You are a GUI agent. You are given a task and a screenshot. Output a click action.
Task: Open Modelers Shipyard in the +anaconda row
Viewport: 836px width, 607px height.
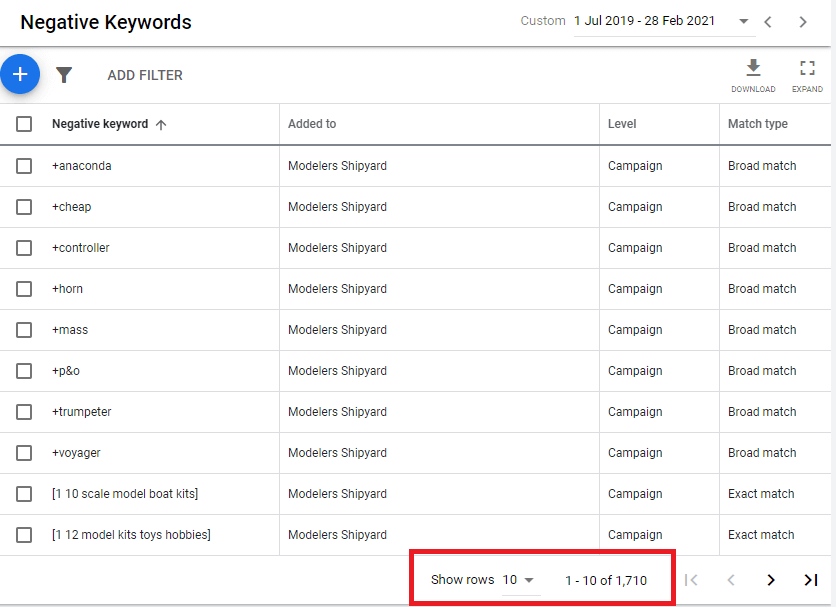click(337, 166)
